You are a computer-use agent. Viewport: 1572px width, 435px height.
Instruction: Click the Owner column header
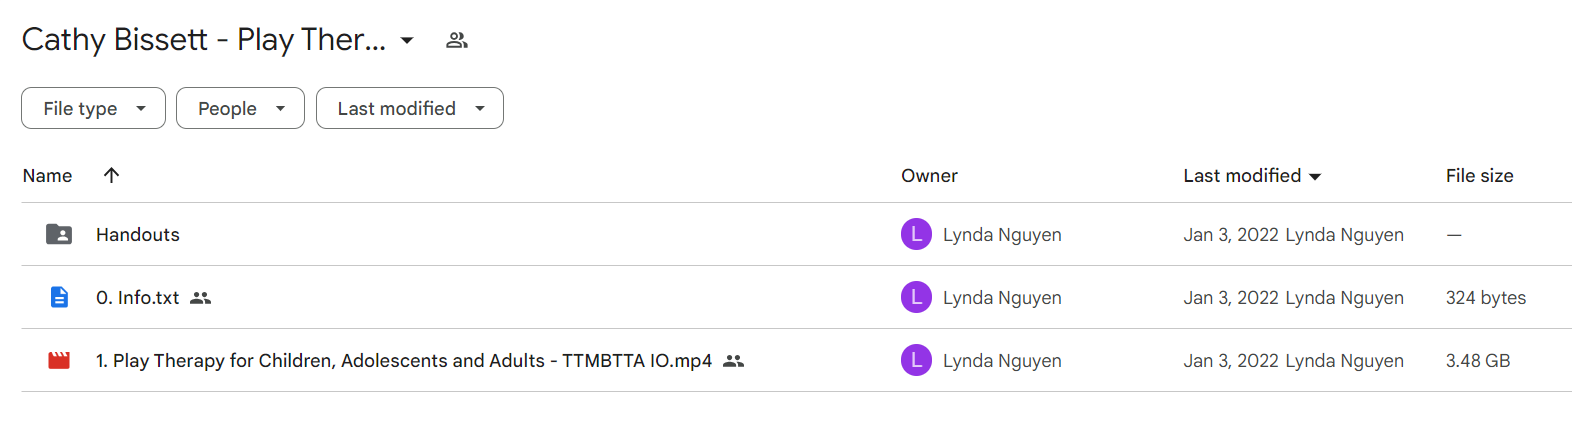[929, 176]
